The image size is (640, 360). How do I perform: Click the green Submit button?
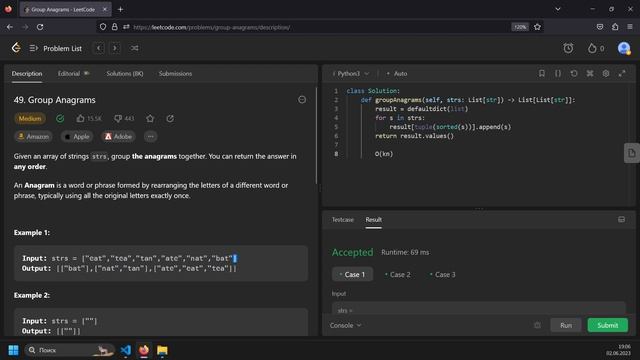coord(607,325)
